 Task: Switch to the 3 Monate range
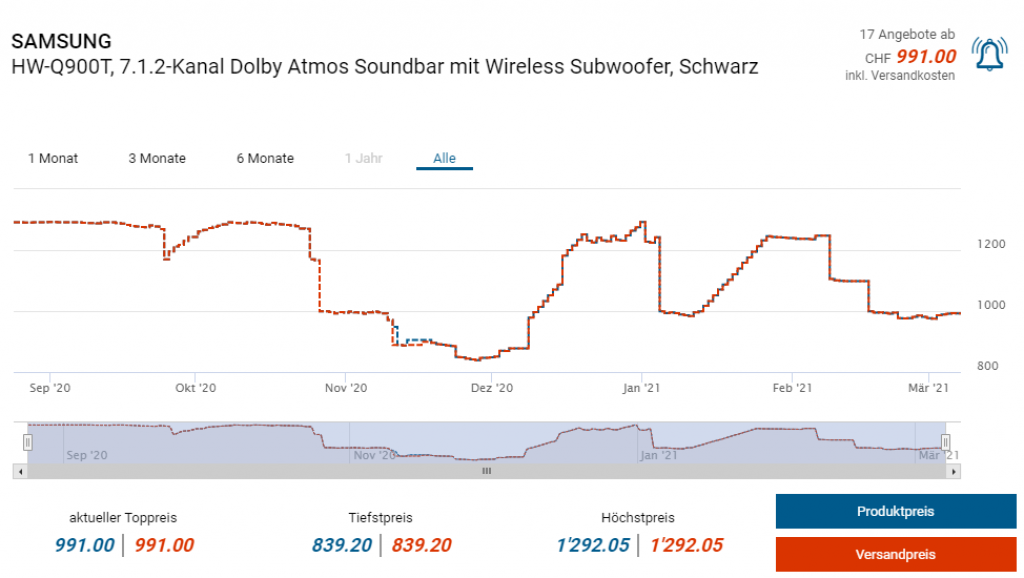[x=157, y=158]
